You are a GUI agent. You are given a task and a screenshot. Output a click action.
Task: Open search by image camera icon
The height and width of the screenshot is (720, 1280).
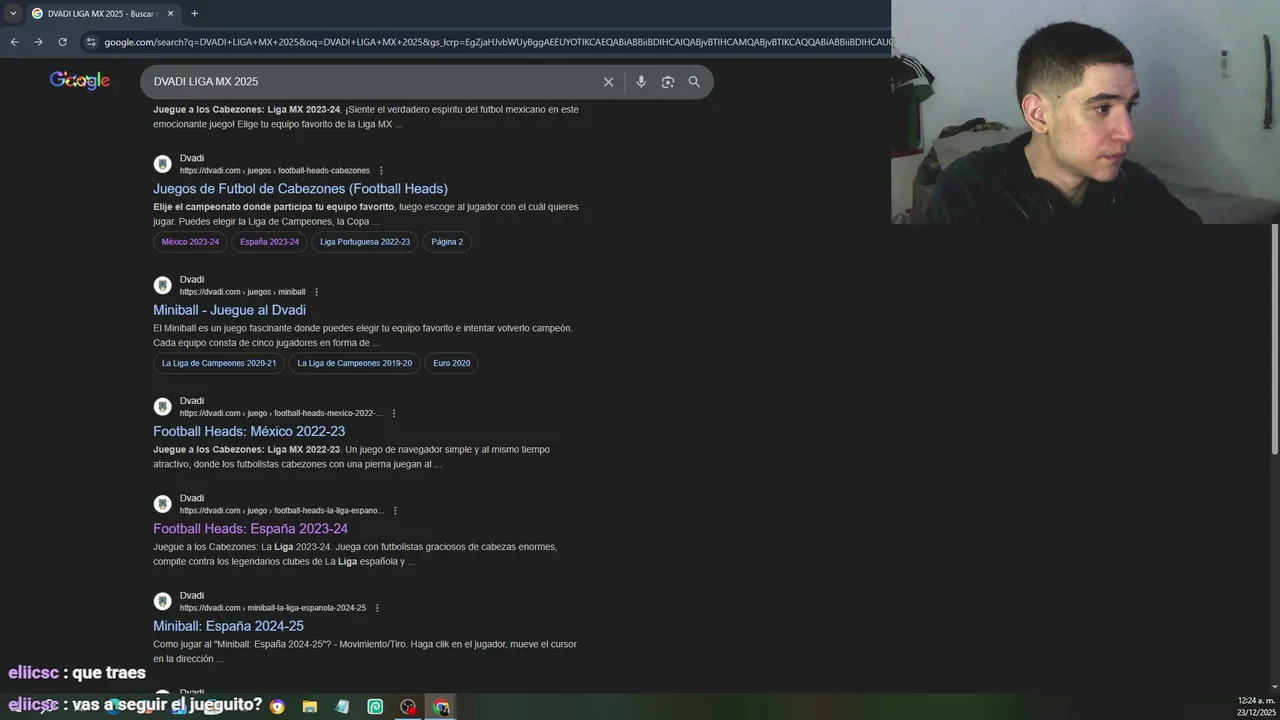tap(668, 82)
